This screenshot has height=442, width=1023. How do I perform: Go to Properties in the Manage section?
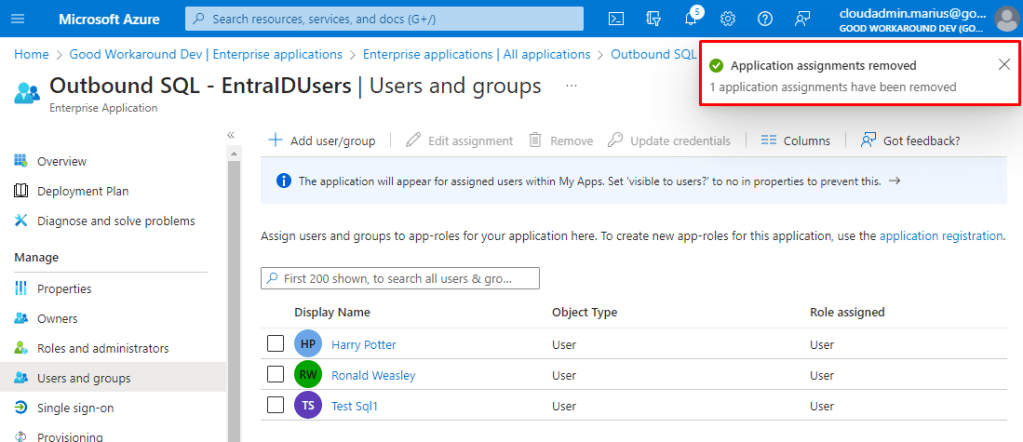coord(64,289)
